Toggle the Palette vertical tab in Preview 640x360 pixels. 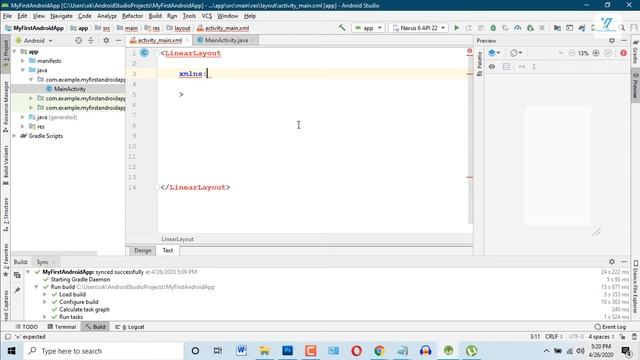[480, 64]
